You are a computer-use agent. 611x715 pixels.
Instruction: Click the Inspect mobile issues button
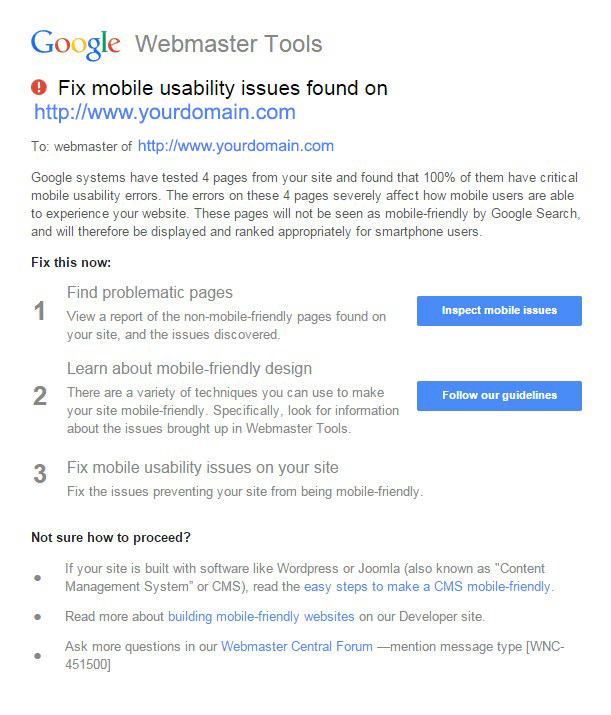click(499, 311)
